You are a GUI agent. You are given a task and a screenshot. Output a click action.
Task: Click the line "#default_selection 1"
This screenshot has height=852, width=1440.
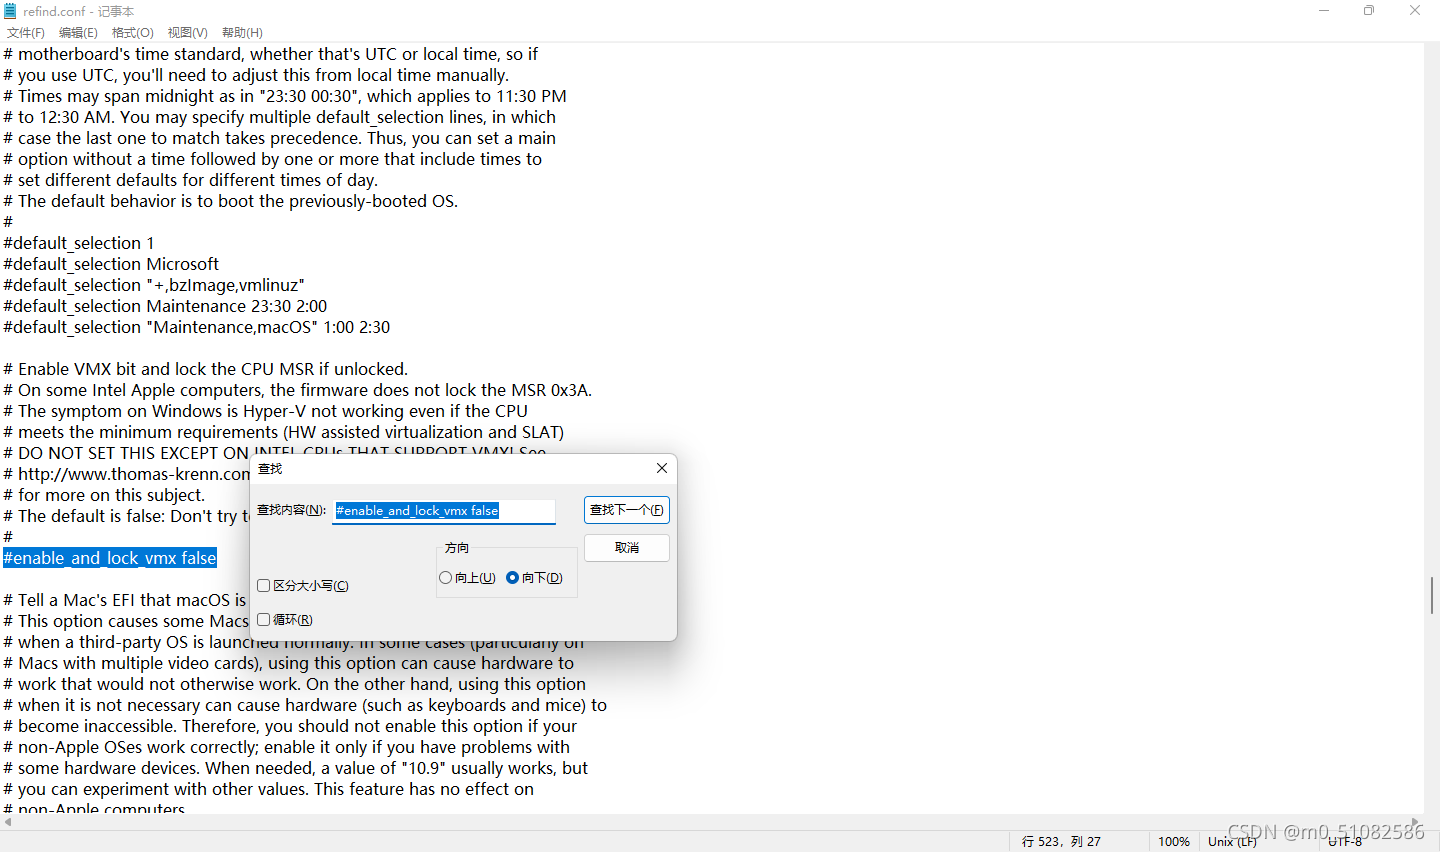(x=79, y=243)
